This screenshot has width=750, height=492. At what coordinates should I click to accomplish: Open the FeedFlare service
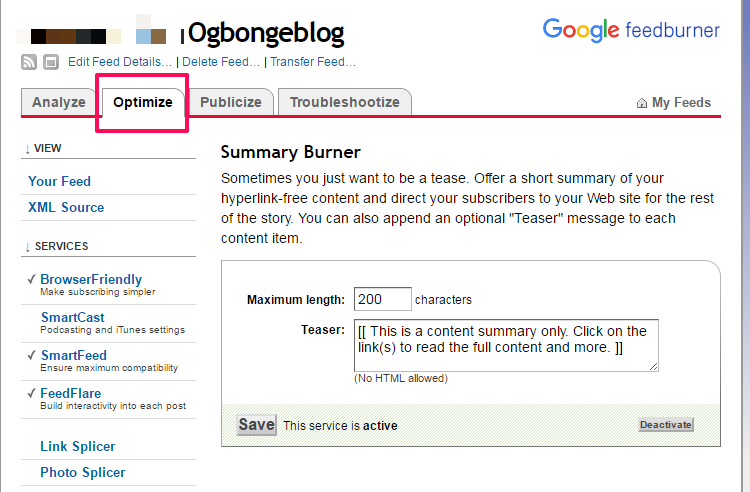[70, 393]
